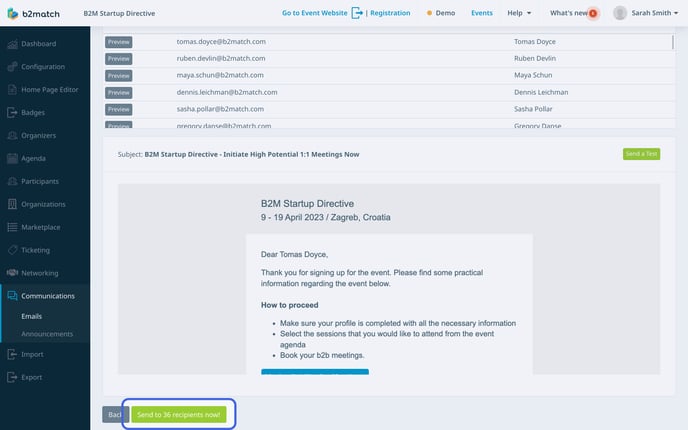
Task: Click the Marketplace list icon
Action: [12, 227]
